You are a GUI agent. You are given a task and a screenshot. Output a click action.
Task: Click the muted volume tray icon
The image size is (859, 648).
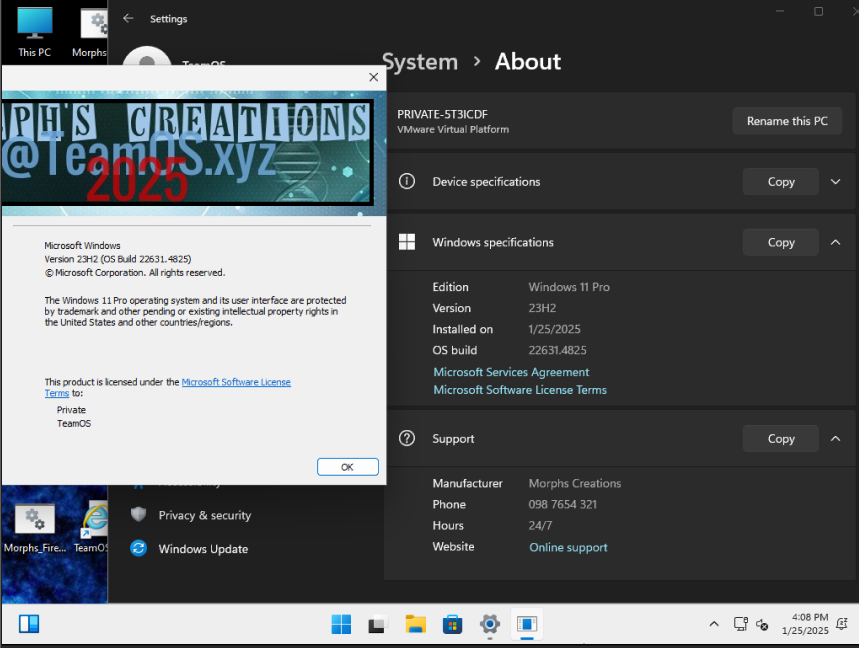coord(762,624)
